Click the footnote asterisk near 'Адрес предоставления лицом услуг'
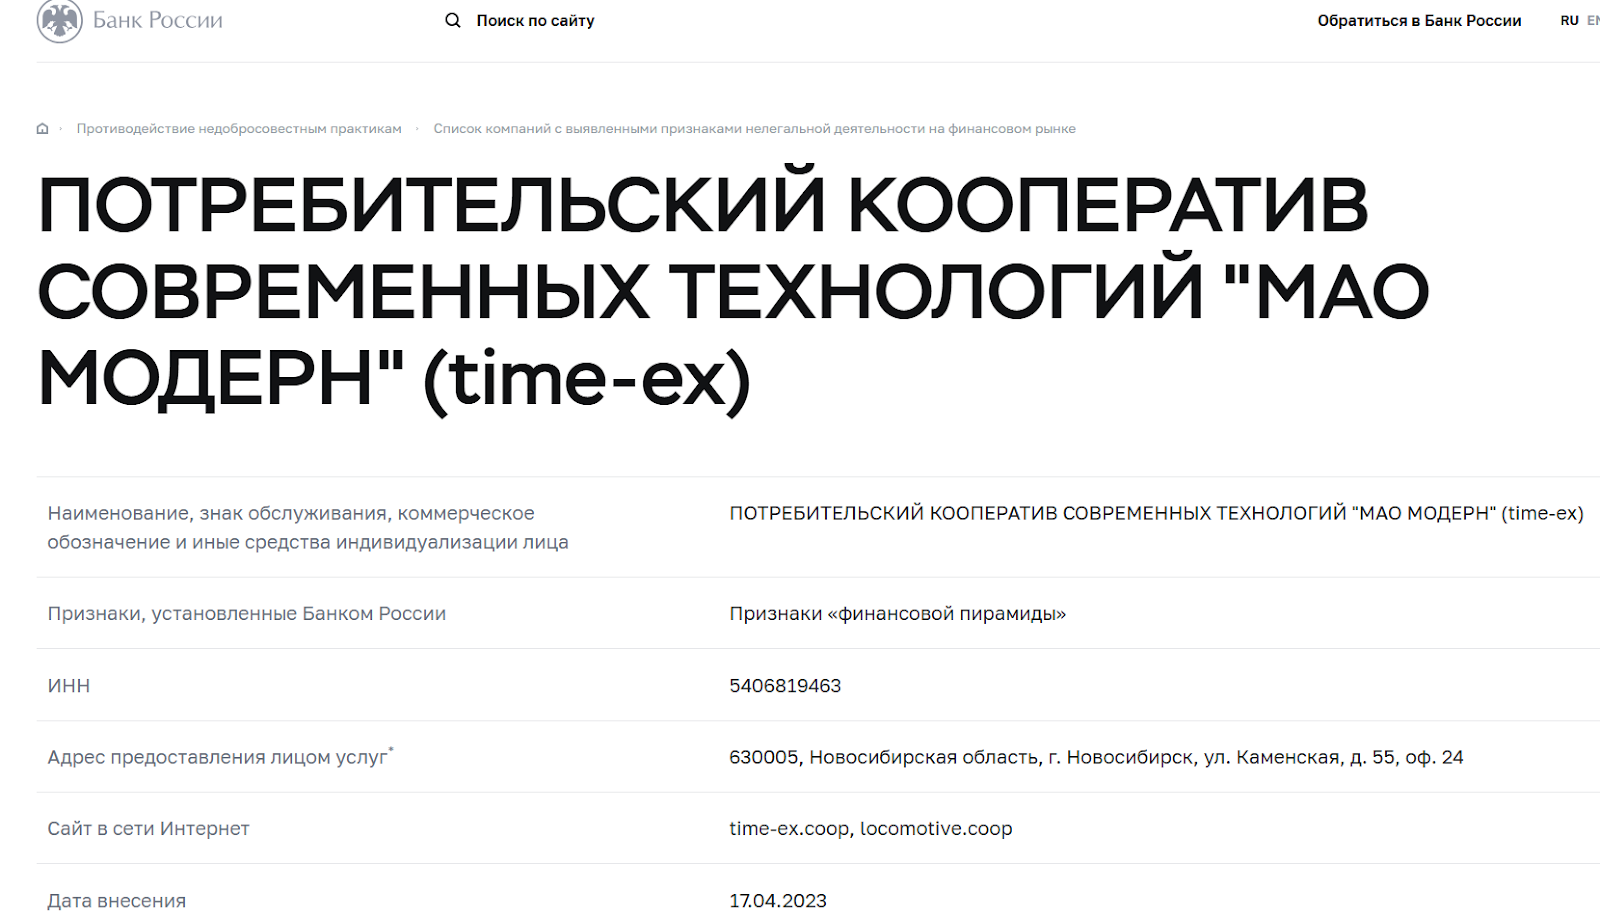1600x919 pixels. pos(390,747)
